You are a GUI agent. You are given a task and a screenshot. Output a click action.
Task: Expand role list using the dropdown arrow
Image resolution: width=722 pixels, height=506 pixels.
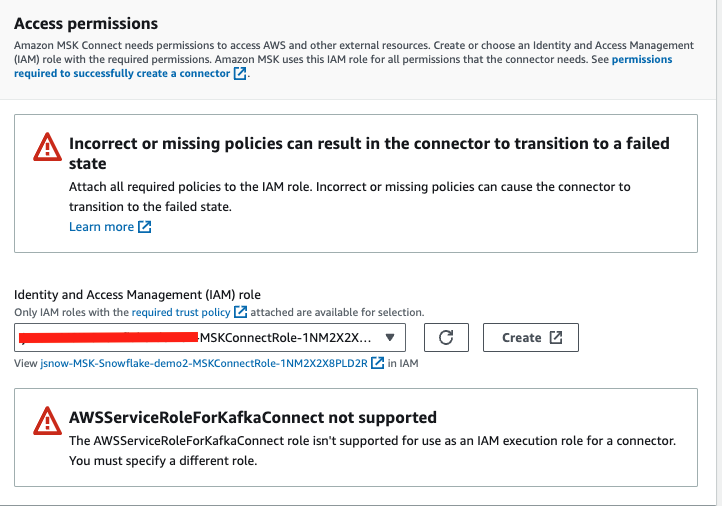click(391, 338)
